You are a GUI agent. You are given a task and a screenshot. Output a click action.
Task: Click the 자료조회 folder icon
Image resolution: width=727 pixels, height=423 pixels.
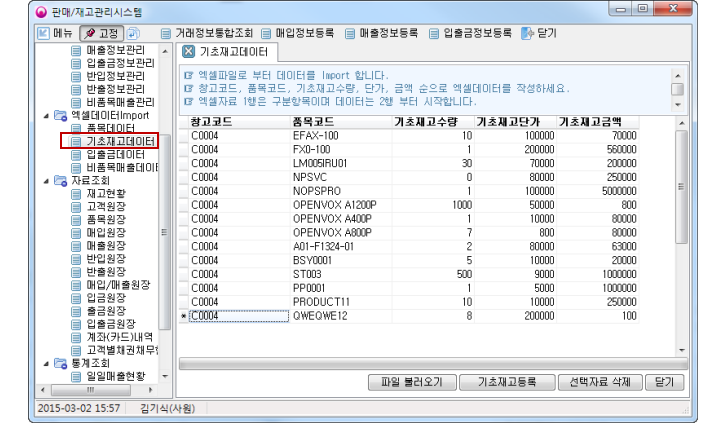(x=61, y=181)
